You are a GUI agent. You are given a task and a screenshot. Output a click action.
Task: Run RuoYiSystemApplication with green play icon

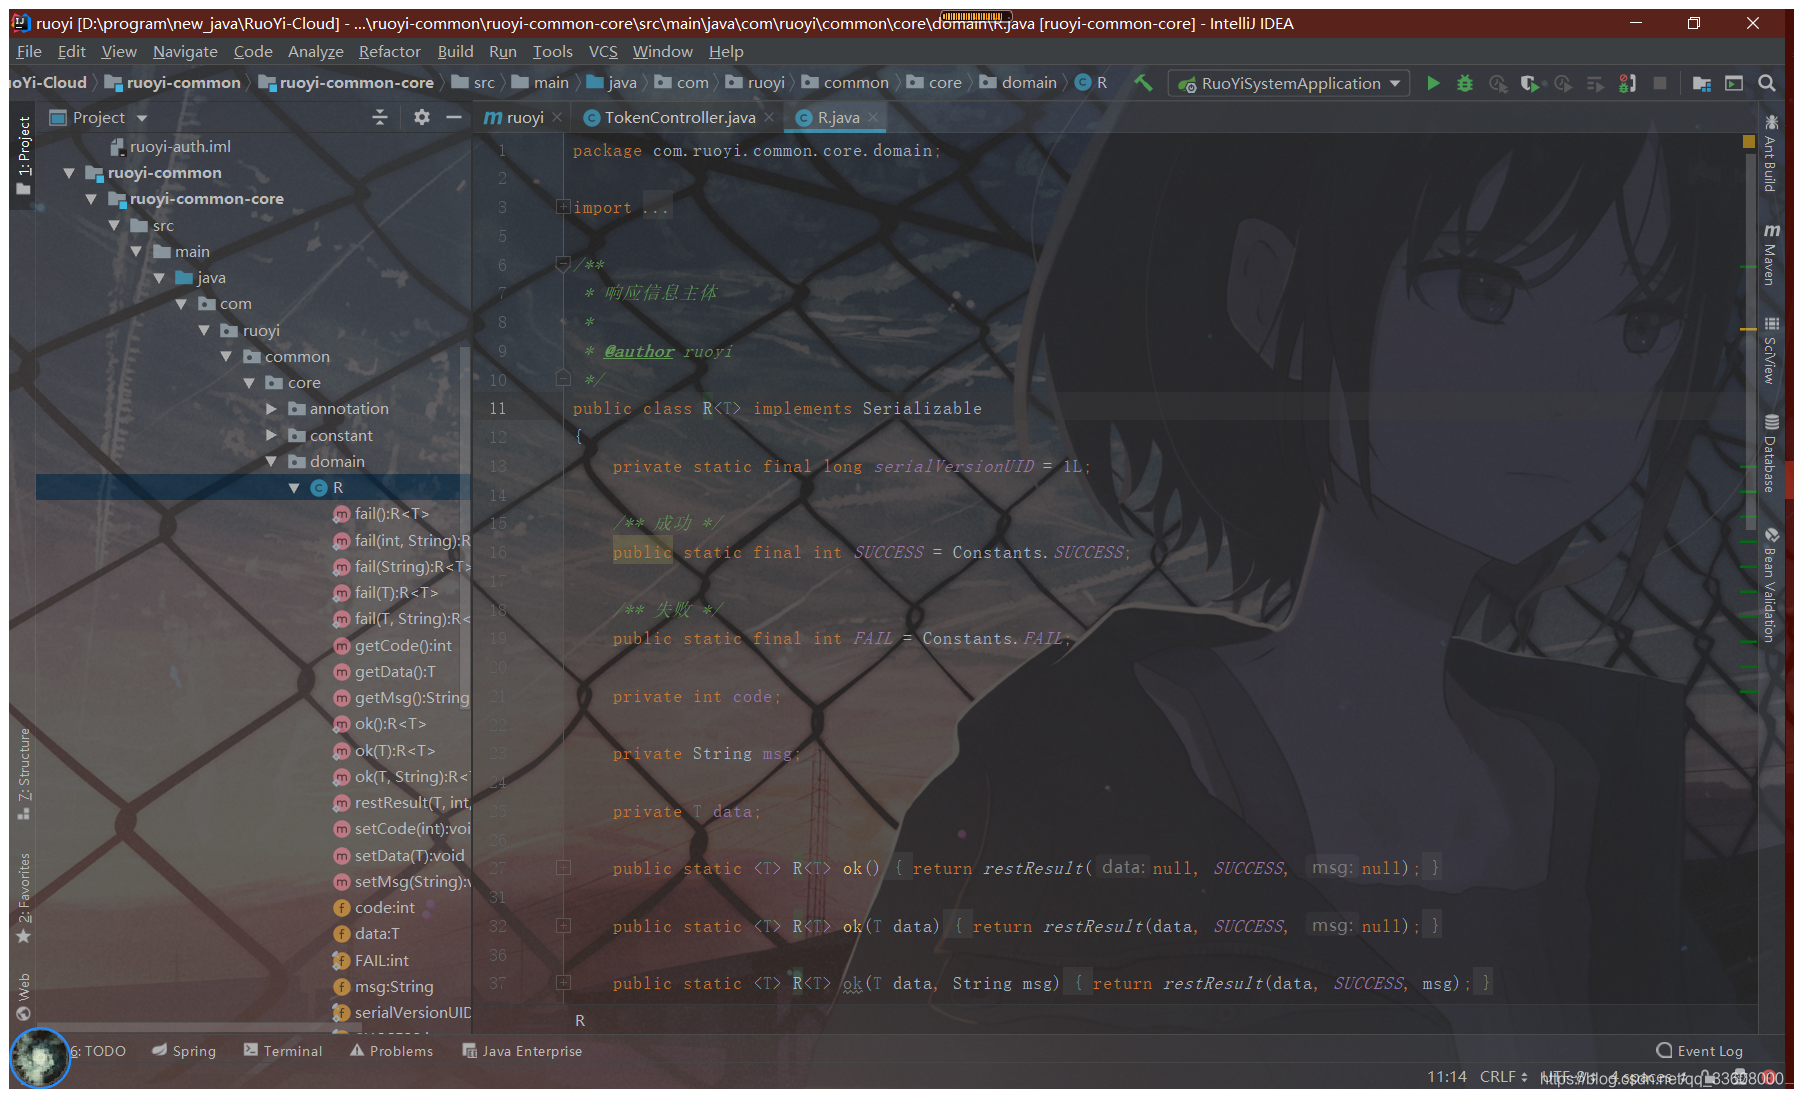coord(1433,83)
